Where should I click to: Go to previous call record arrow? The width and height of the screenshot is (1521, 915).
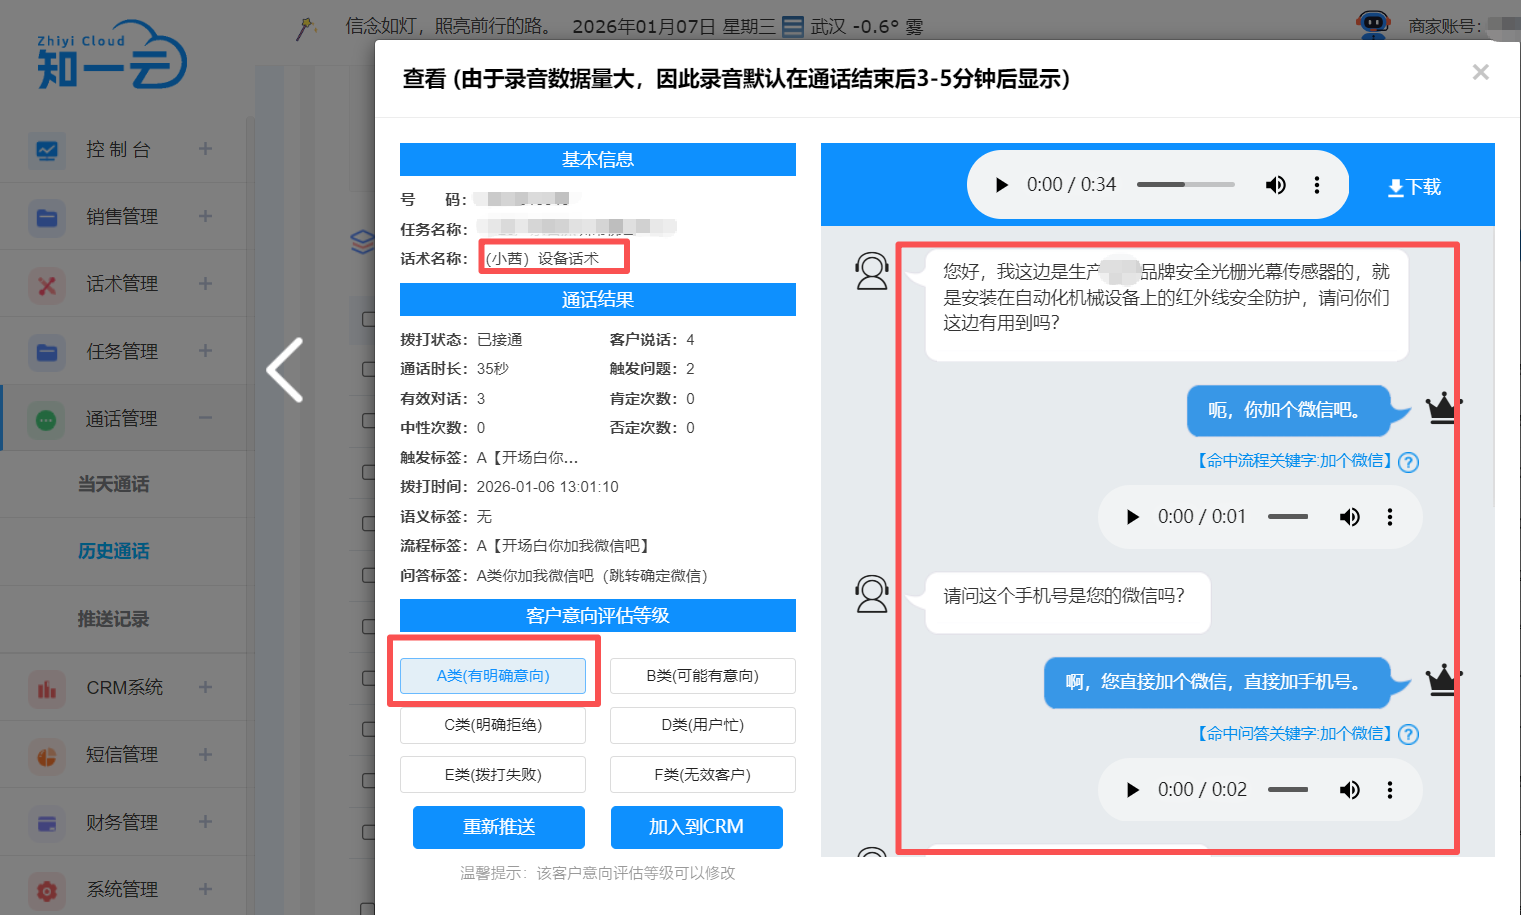(286, 370)
